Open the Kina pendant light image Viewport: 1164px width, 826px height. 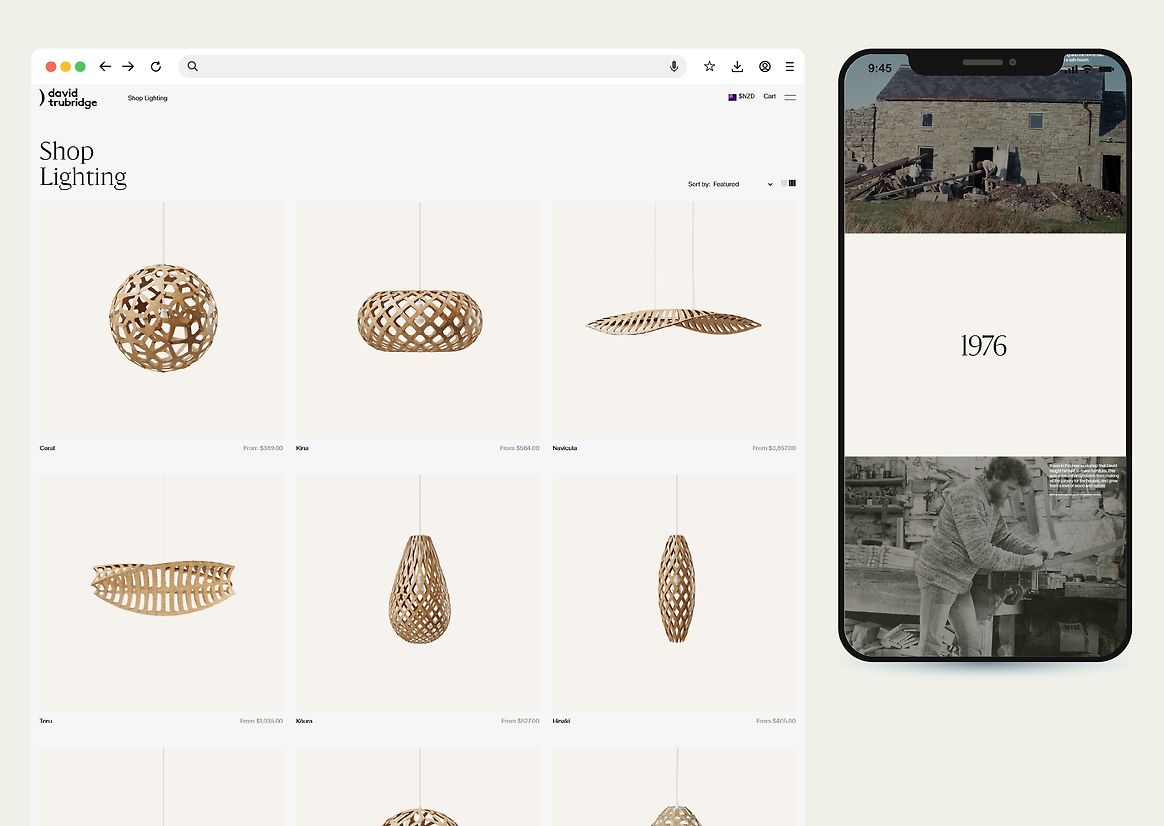417,321
